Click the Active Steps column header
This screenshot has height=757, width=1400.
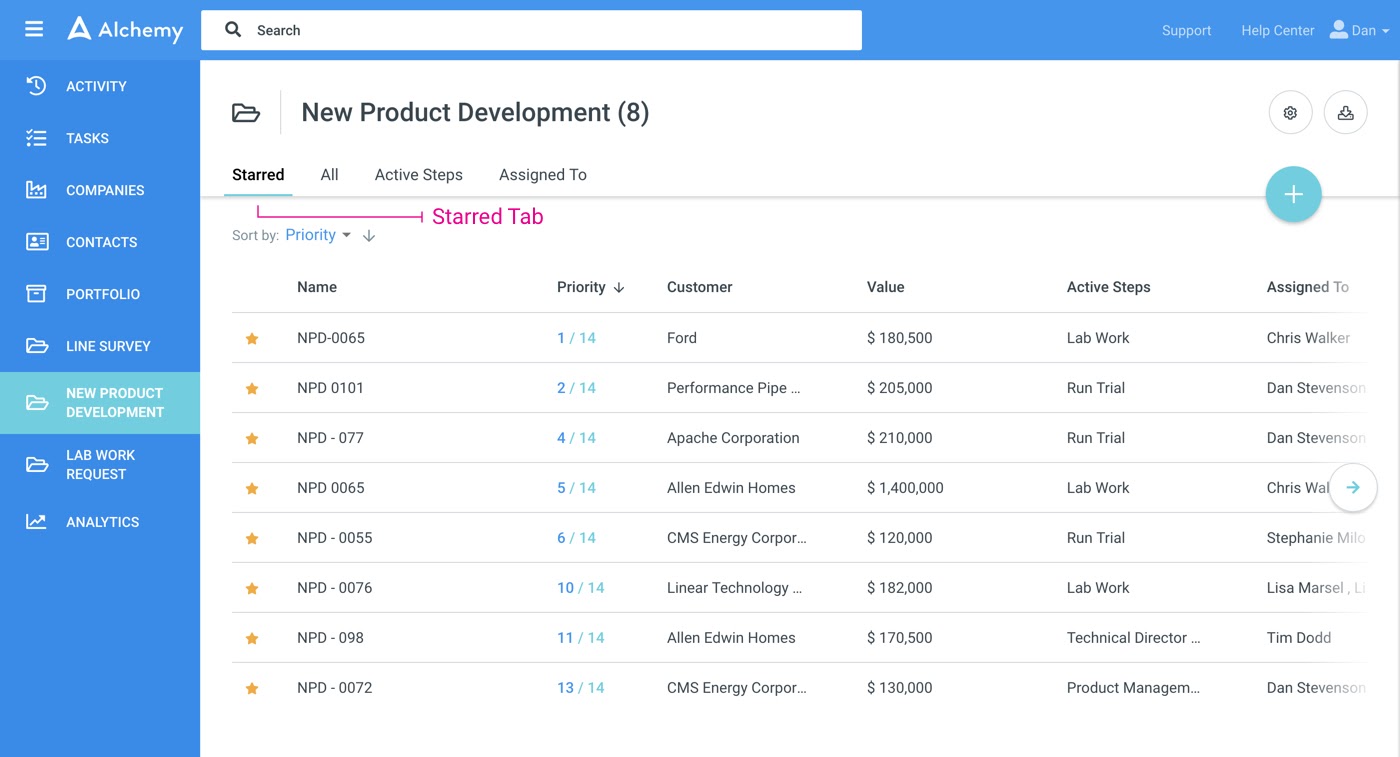pyautogui.click(x=1108, y=287)
